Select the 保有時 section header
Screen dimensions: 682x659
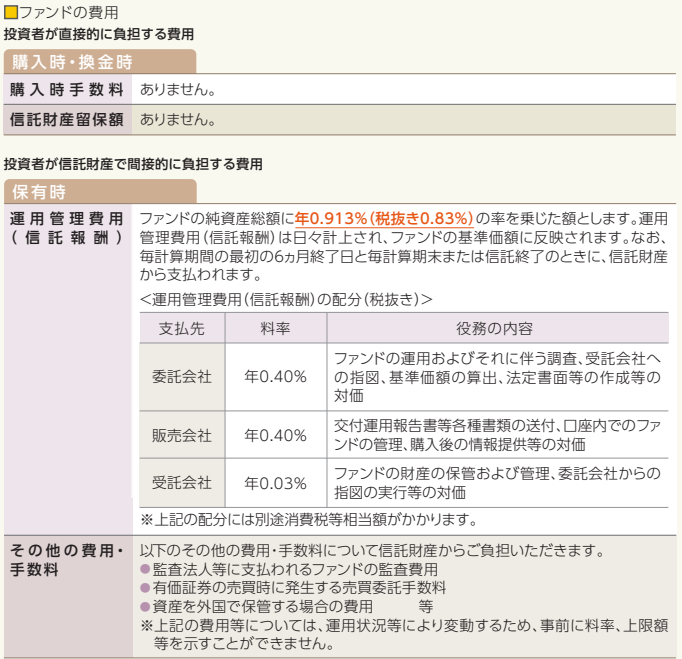(40, 191)
